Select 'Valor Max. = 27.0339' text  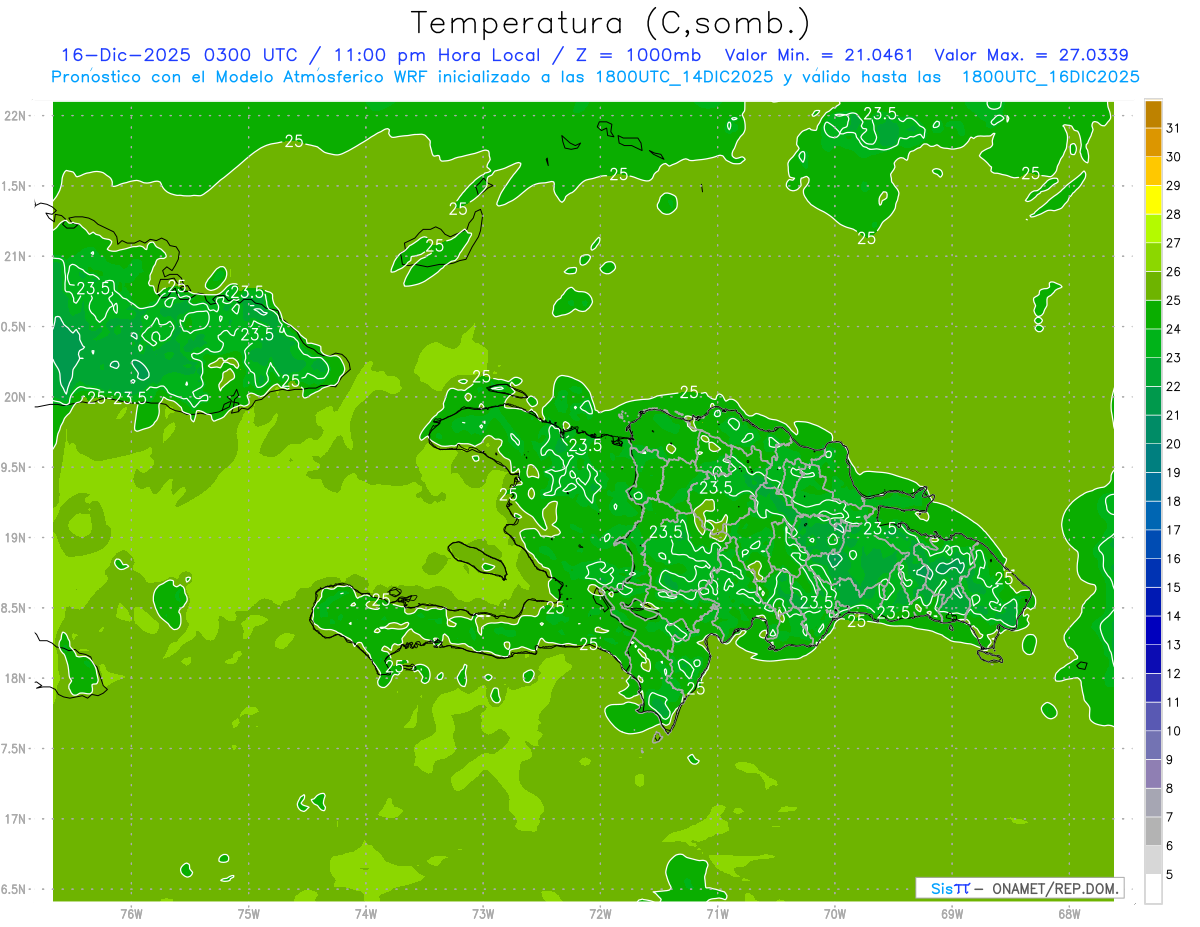tap(1032, 55)
